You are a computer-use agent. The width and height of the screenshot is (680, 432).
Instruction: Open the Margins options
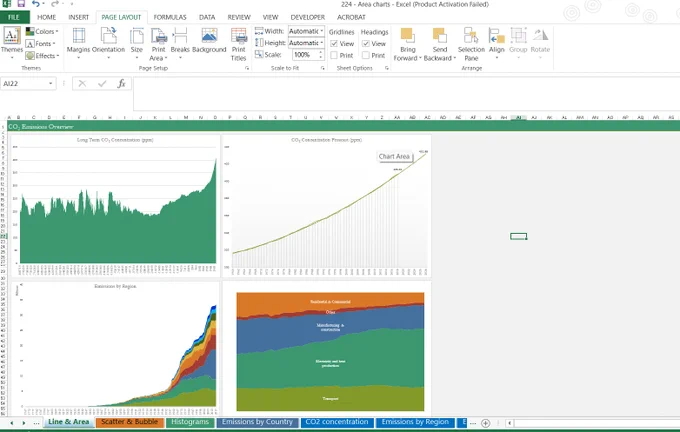click(x=78, y=43)
